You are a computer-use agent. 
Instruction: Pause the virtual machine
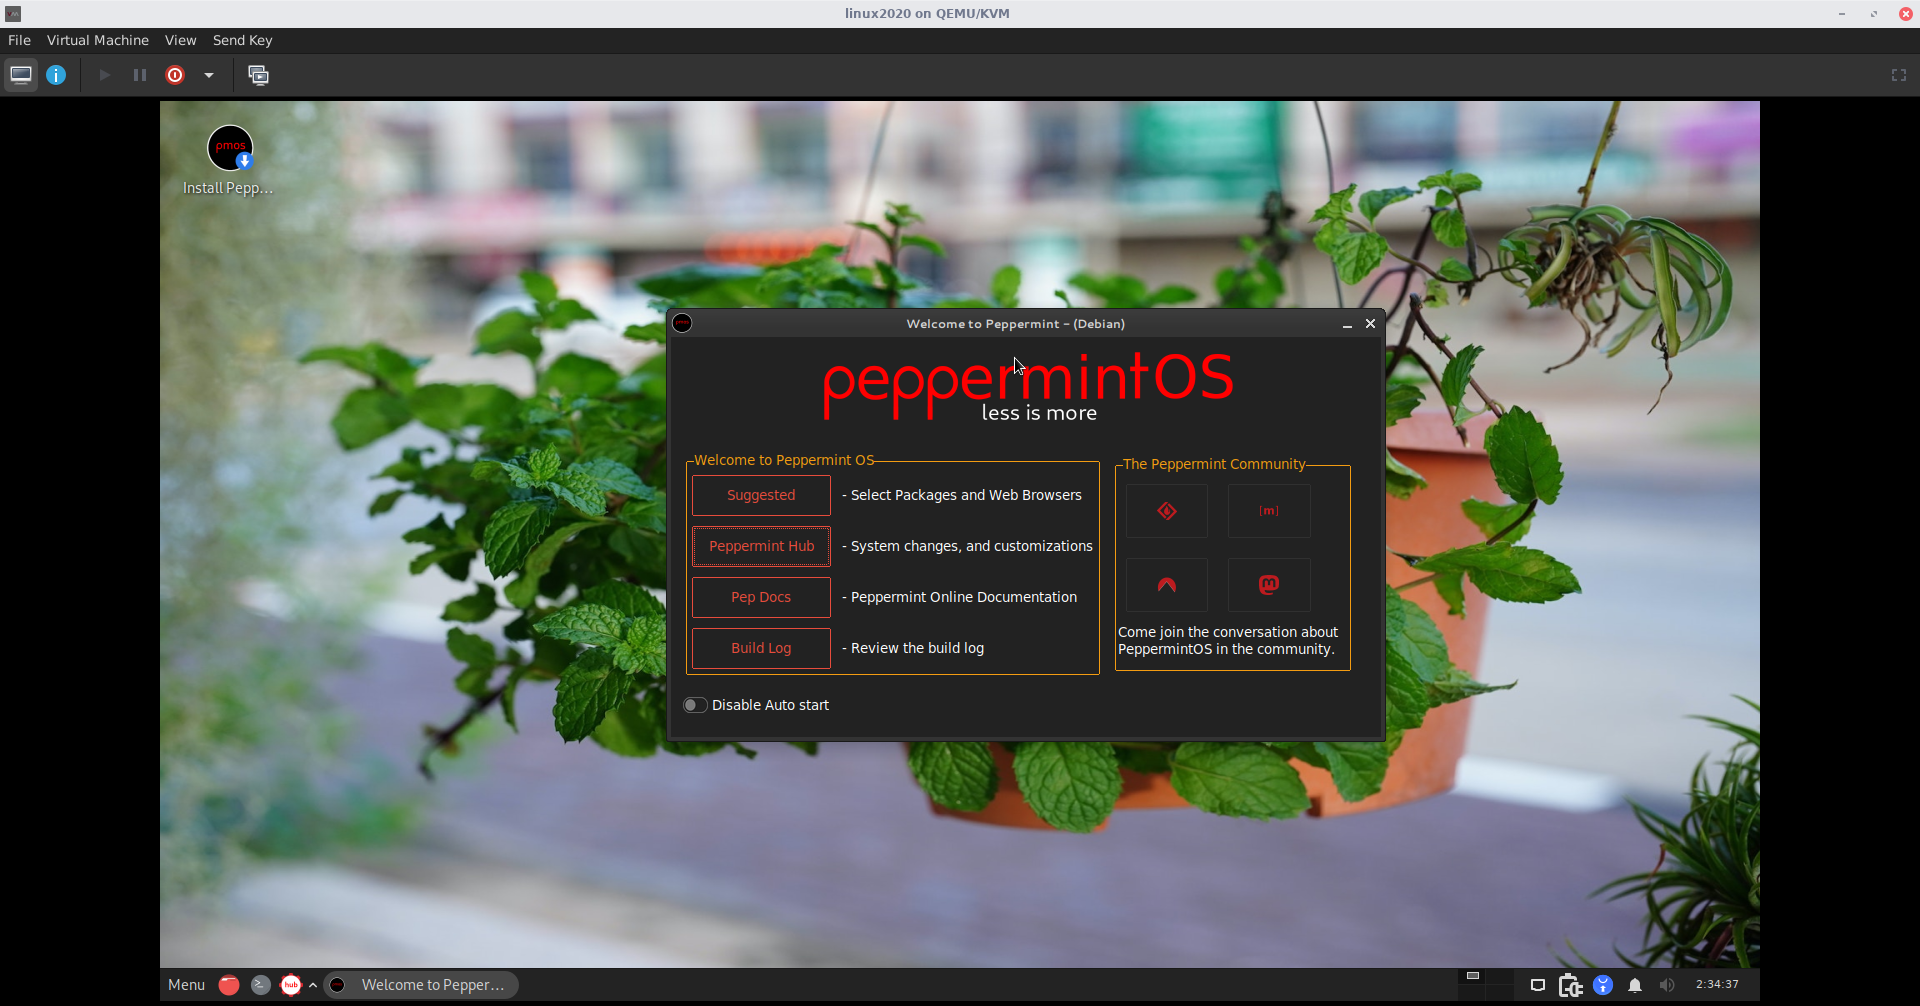(139, 74)
